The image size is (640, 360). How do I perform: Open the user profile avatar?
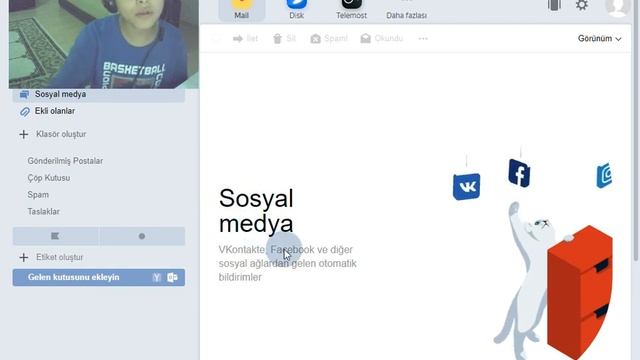618,7
